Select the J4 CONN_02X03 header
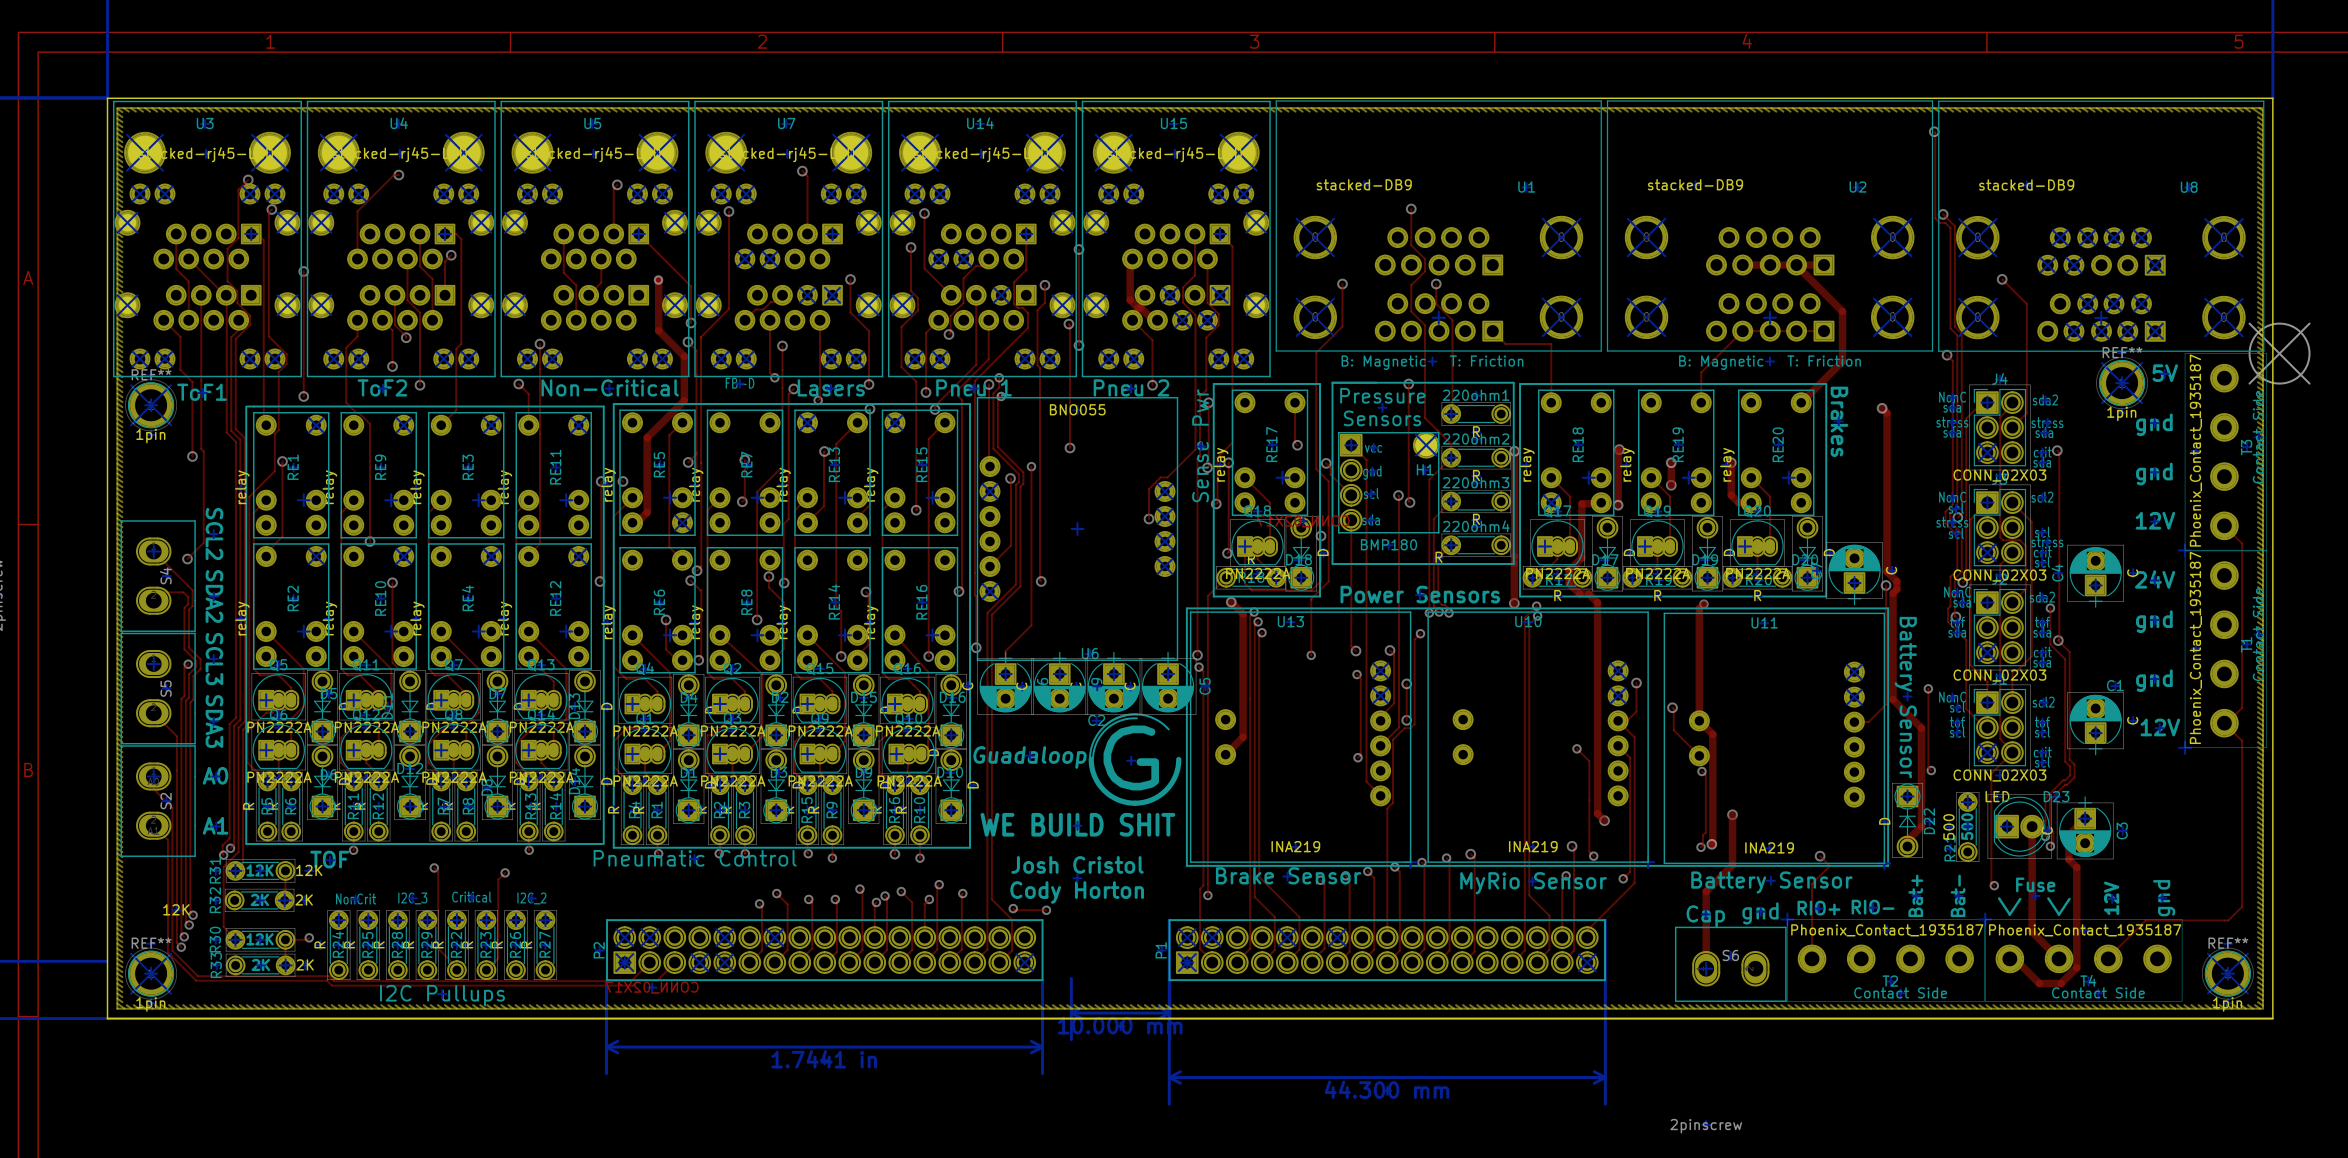Screen dimensions: 2348x1158 click(1999, 427)
